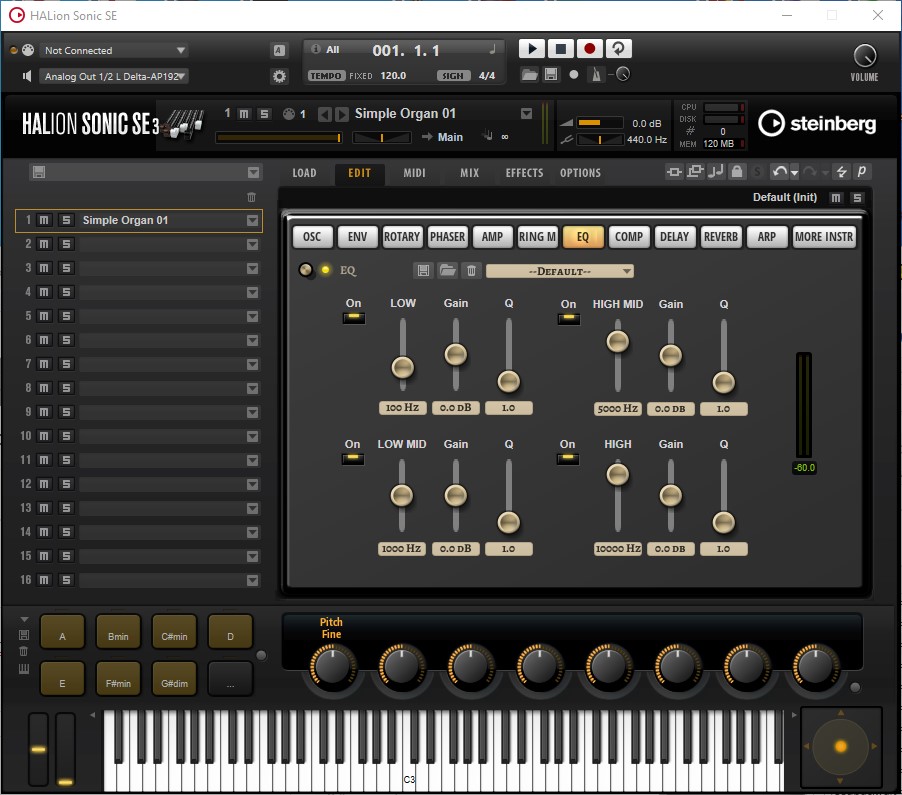Image resolution: width=902 pixels, height=795 pixels.
Task: Toggle the EQ section power light
Action: tap(326, 270)
